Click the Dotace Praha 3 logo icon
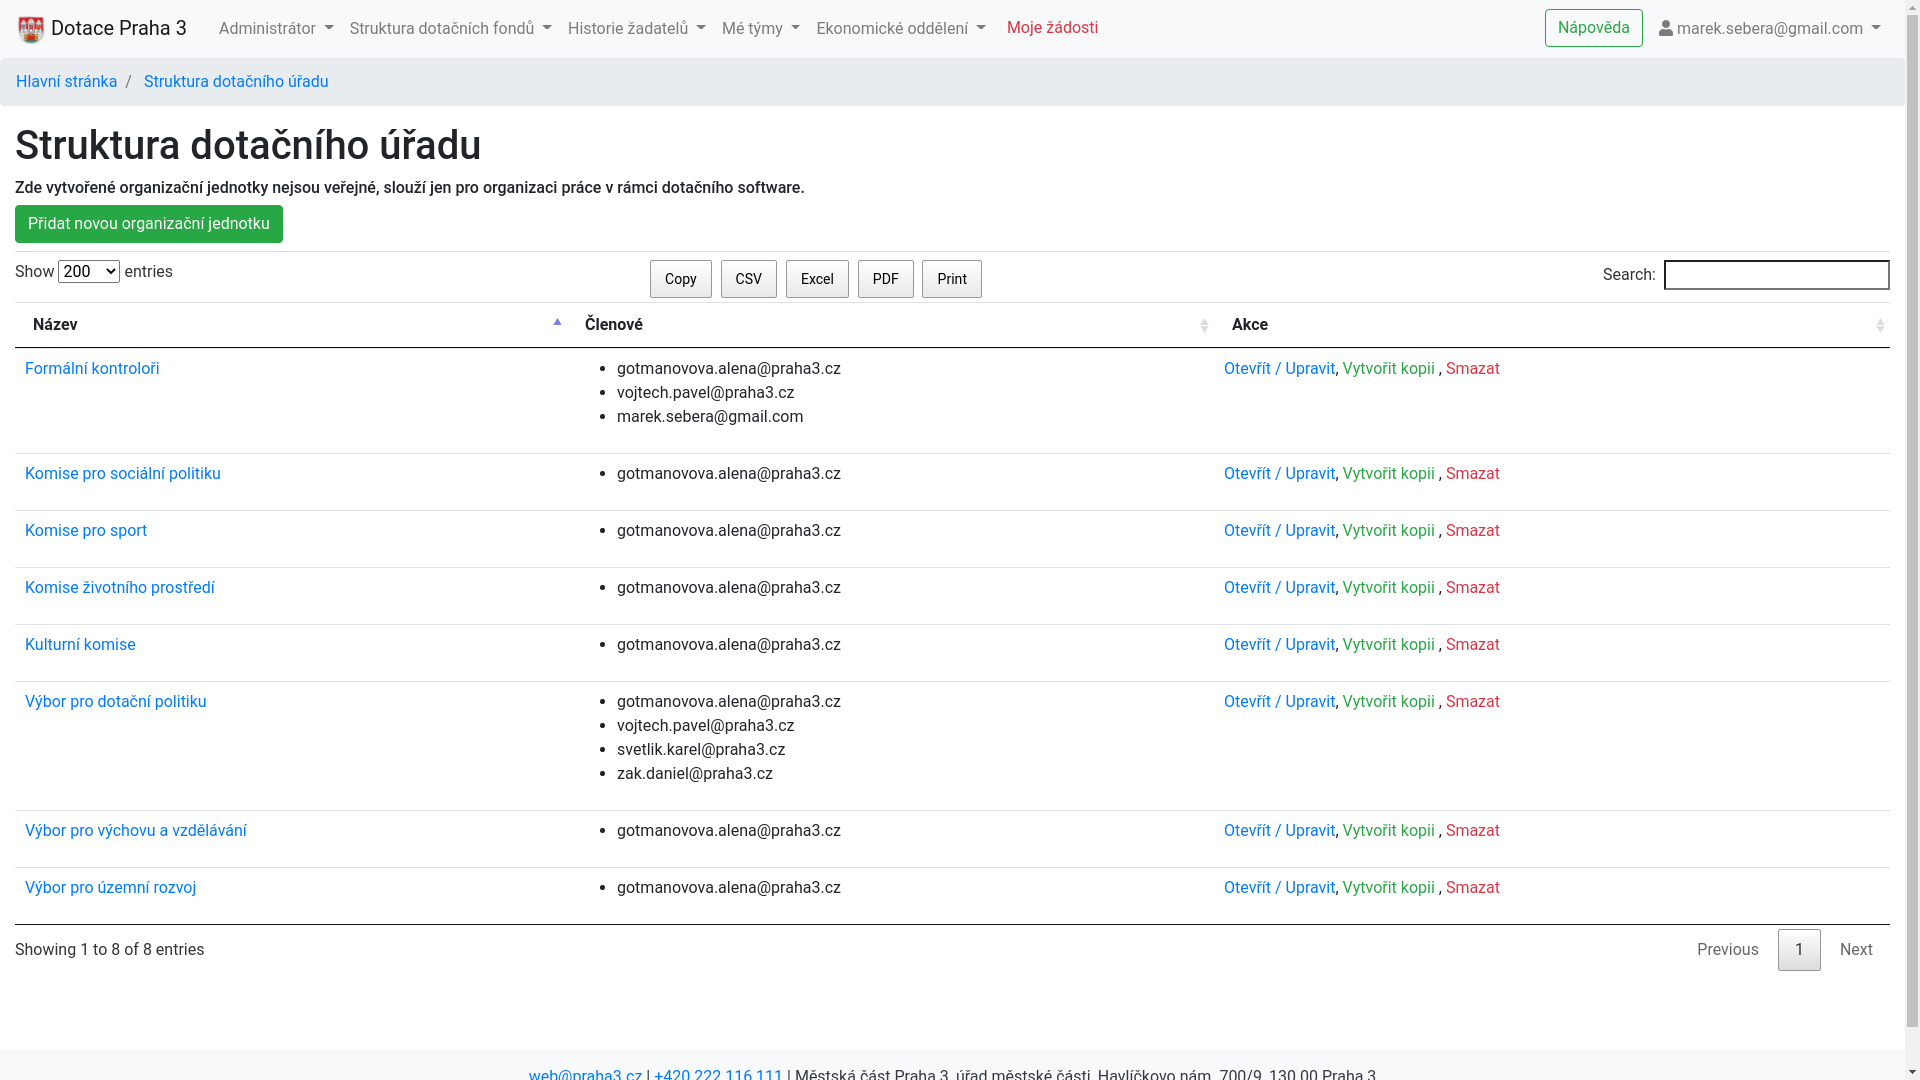Viewport: 1920px width, 1080px height. 31,29
